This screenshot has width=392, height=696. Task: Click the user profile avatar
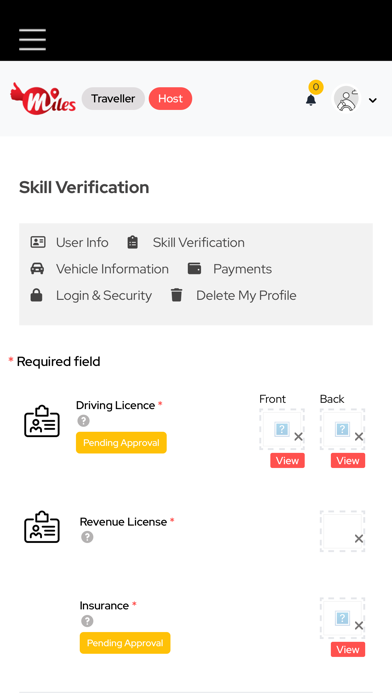[346, 99]
